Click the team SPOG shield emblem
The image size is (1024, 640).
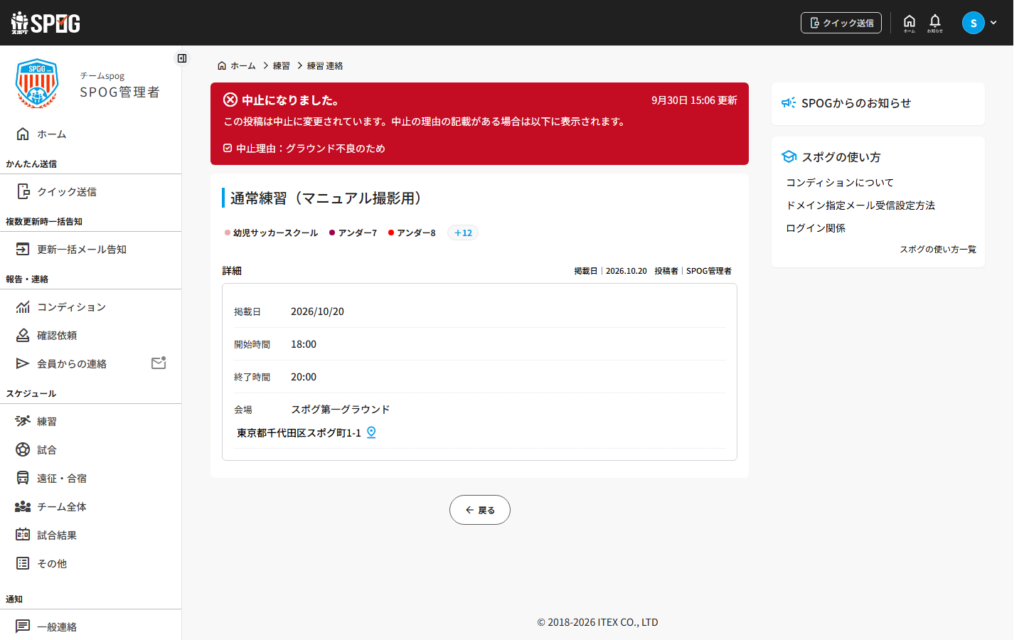(x=37, y=84)
